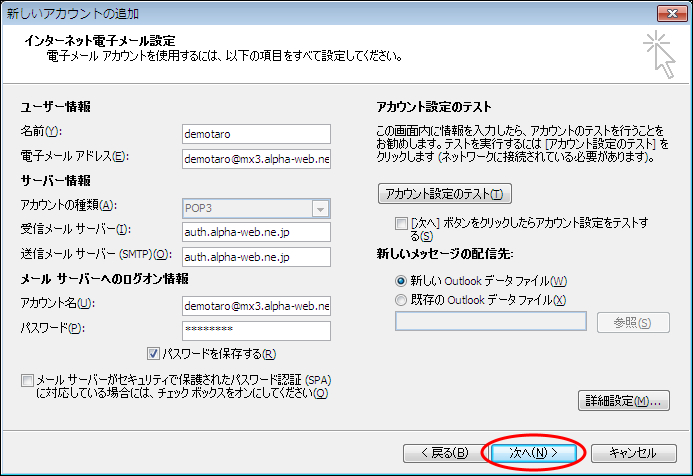Viewport: 693px width, 476px height.
Task: Click the パスワード input field
Action: coord(256,331)
